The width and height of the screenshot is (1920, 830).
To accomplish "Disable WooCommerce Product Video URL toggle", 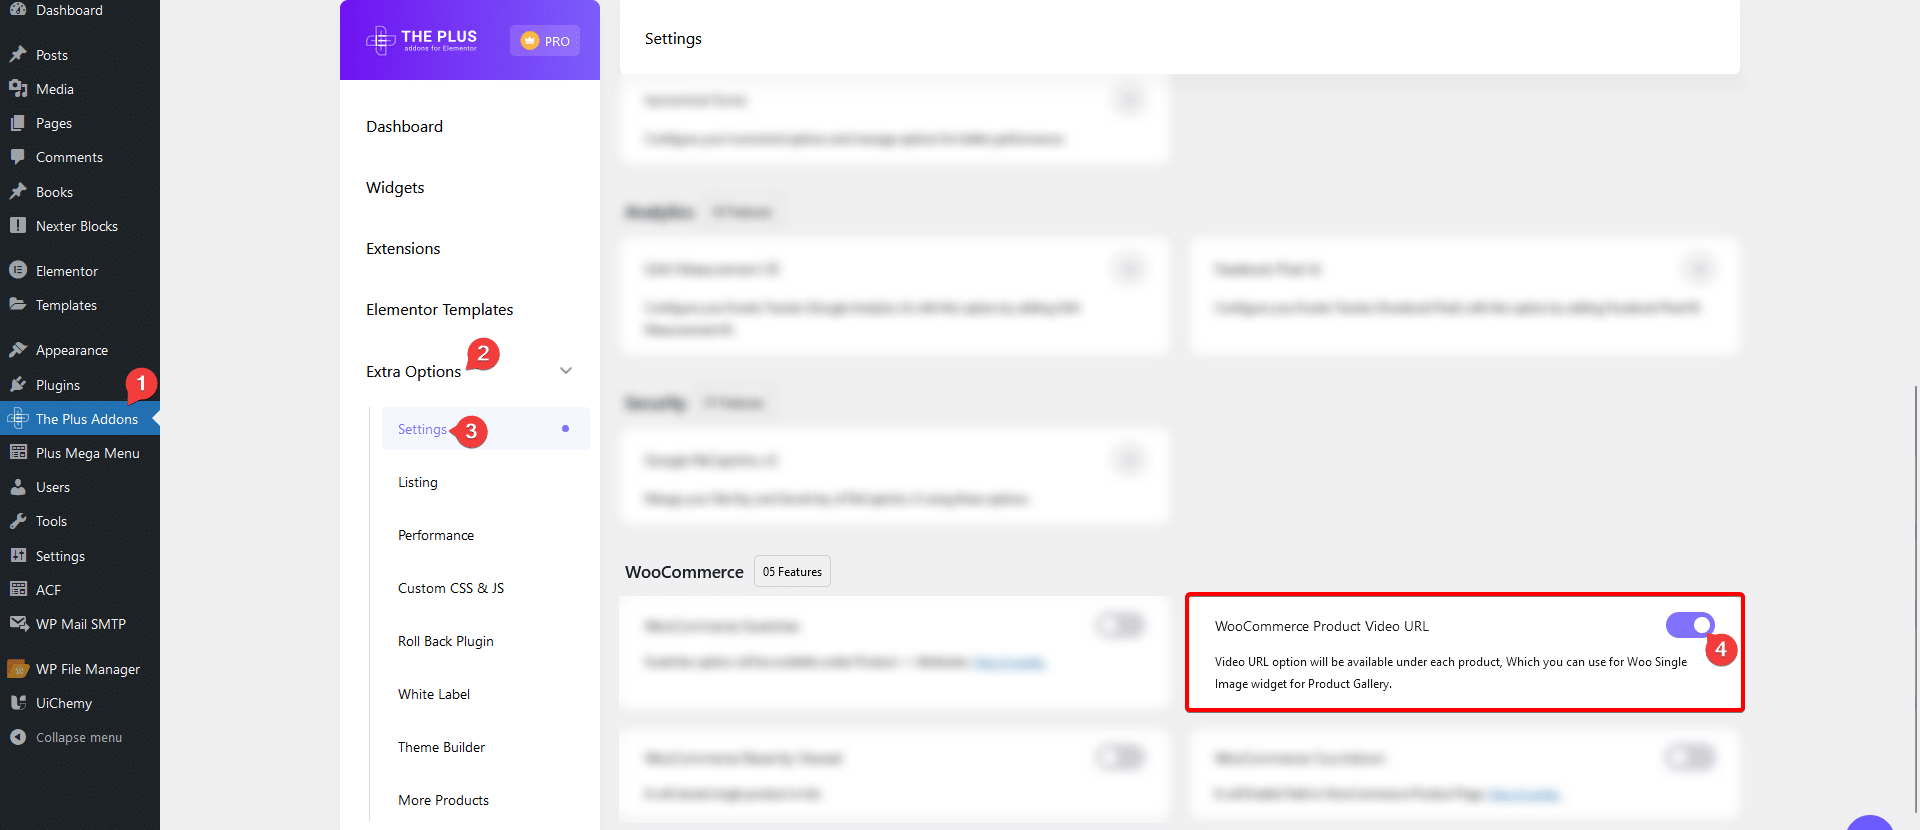I will click(x=1690, y=625).
